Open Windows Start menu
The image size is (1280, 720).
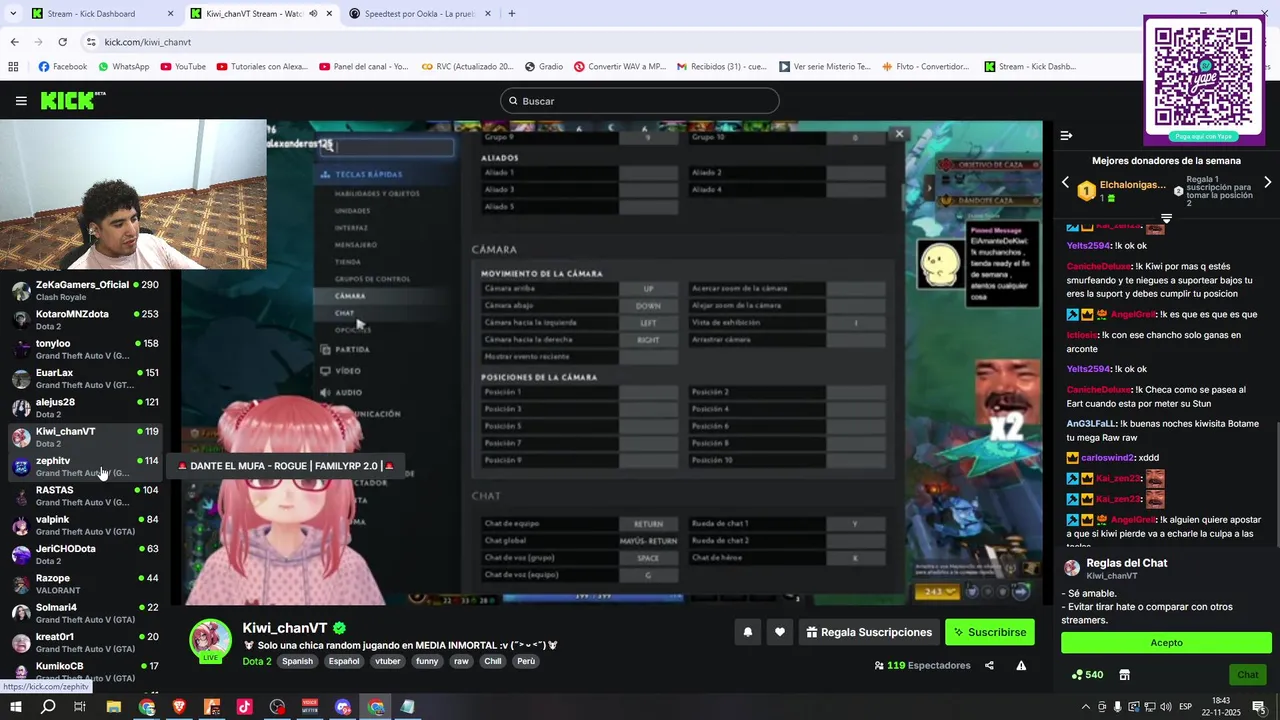click(16, 707)
